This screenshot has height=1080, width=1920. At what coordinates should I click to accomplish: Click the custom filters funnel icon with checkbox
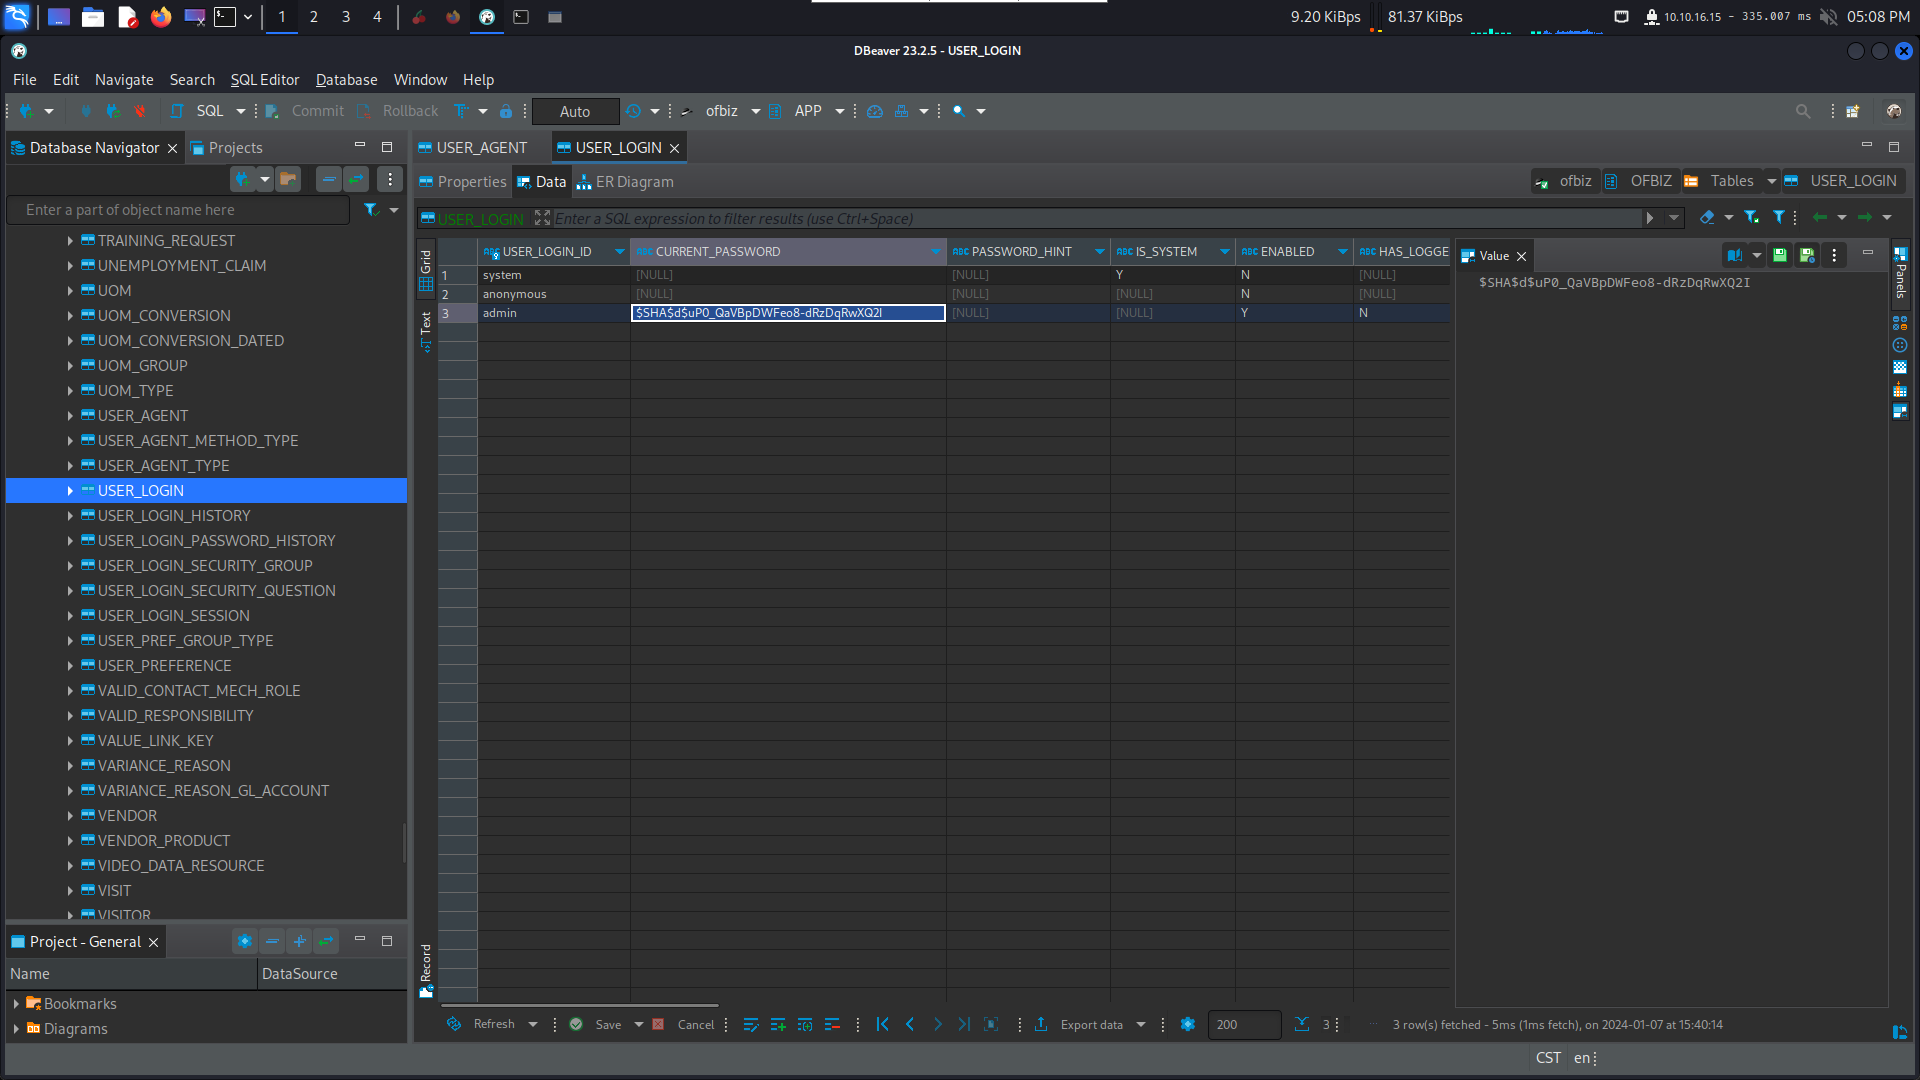tap(1751, 217)
